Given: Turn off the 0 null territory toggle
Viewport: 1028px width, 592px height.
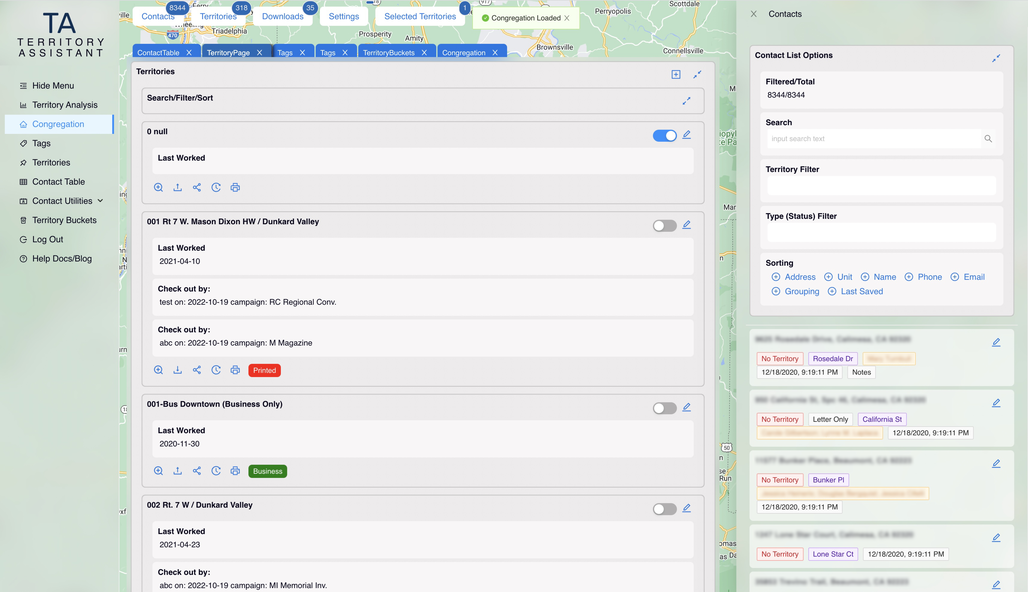Looking at the screenshot, I should click(x=664, y=136).
